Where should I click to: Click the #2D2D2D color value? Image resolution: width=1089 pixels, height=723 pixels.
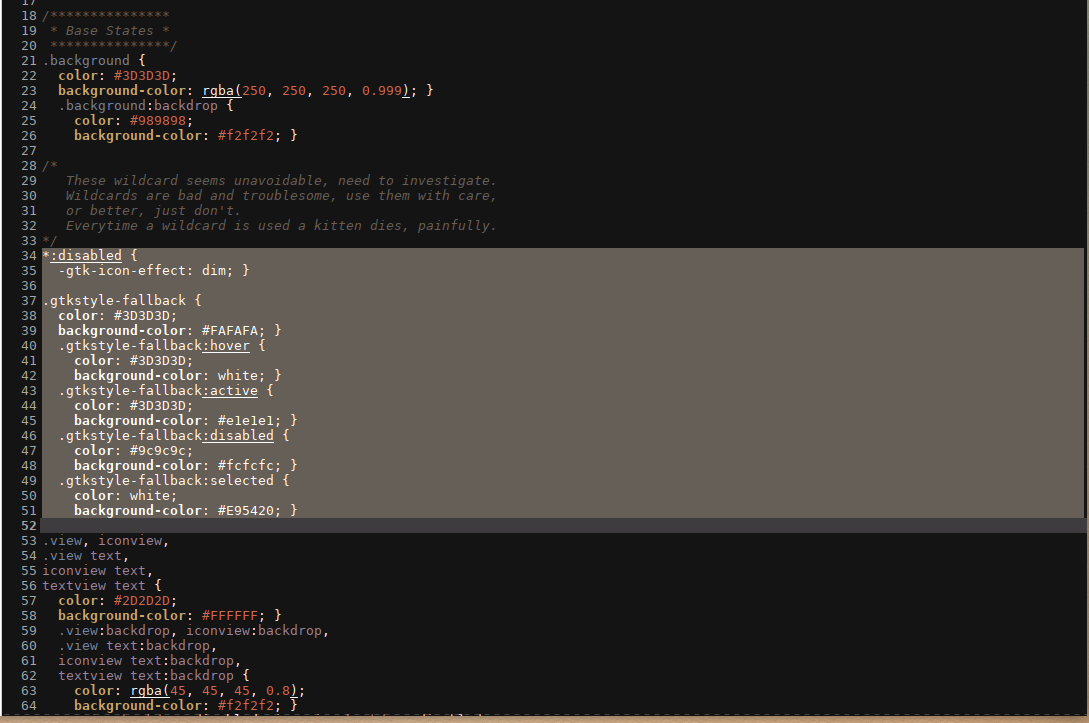142,601
